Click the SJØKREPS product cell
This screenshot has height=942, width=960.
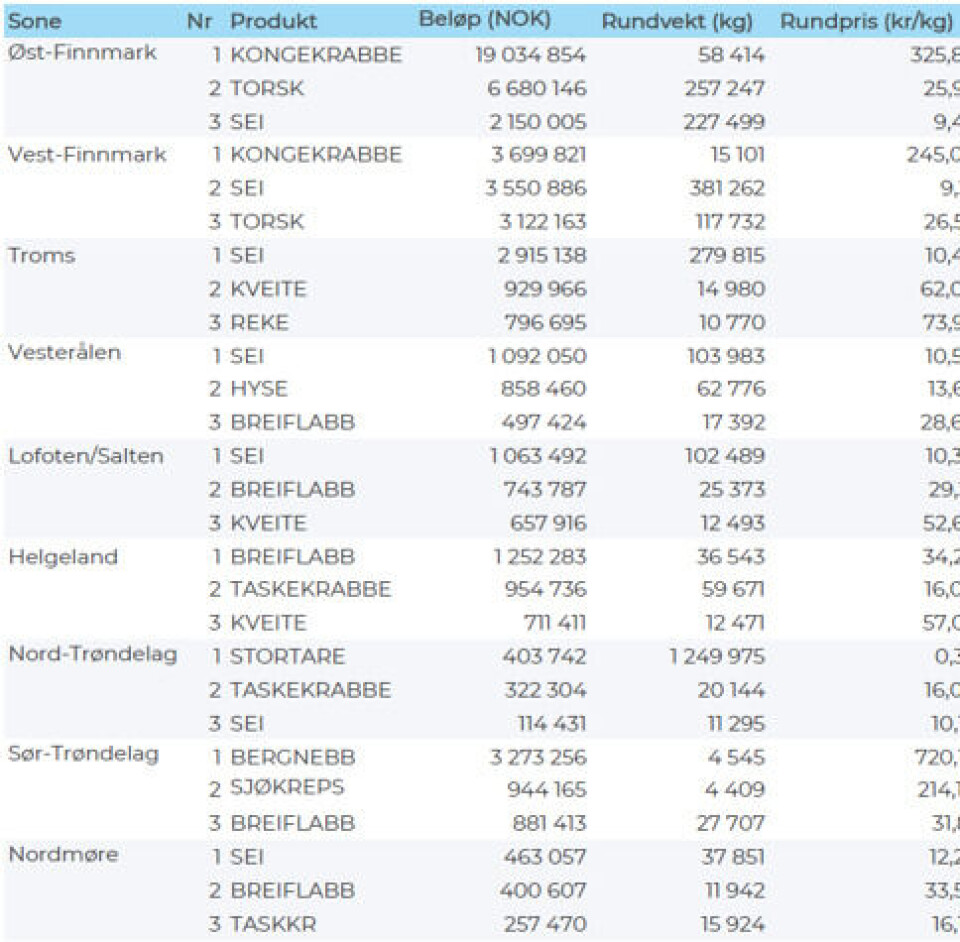point(287,789)
